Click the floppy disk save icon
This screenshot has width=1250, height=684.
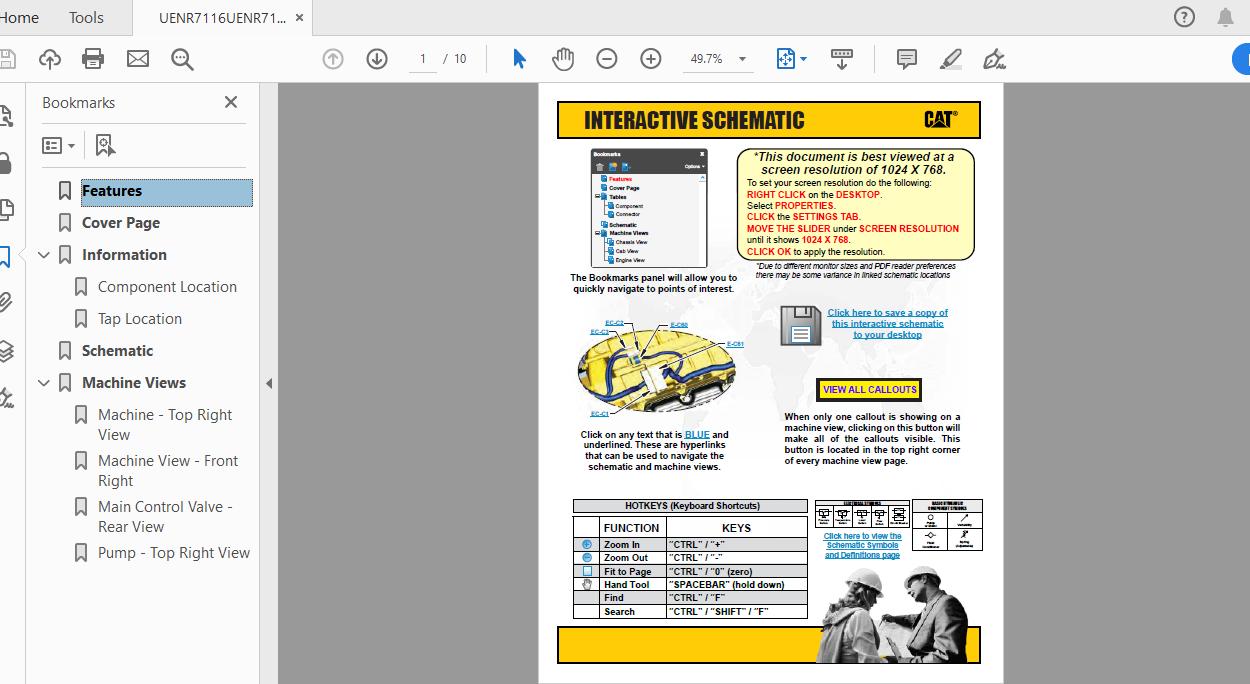pyautogui.click(x=800, y=326)
